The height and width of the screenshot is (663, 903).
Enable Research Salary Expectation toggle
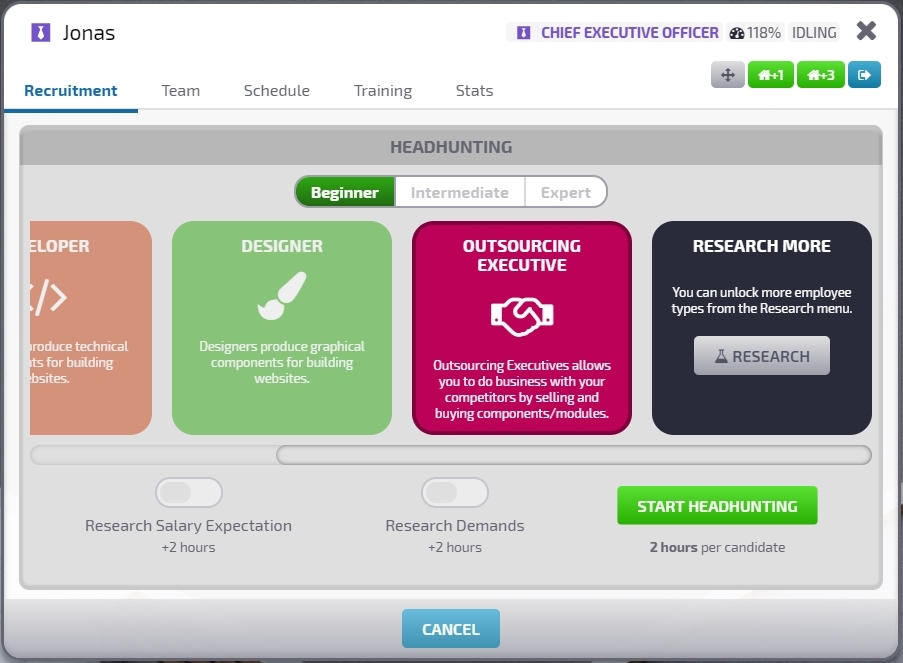click(x=188, y=493)
